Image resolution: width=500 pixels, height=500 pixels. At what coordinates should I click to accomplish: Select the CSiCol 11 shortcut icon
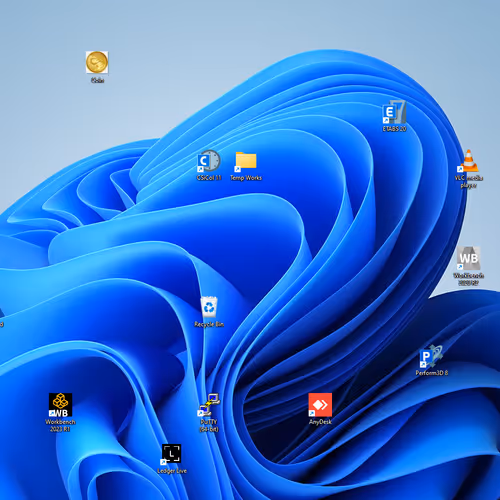pos(209,161)
